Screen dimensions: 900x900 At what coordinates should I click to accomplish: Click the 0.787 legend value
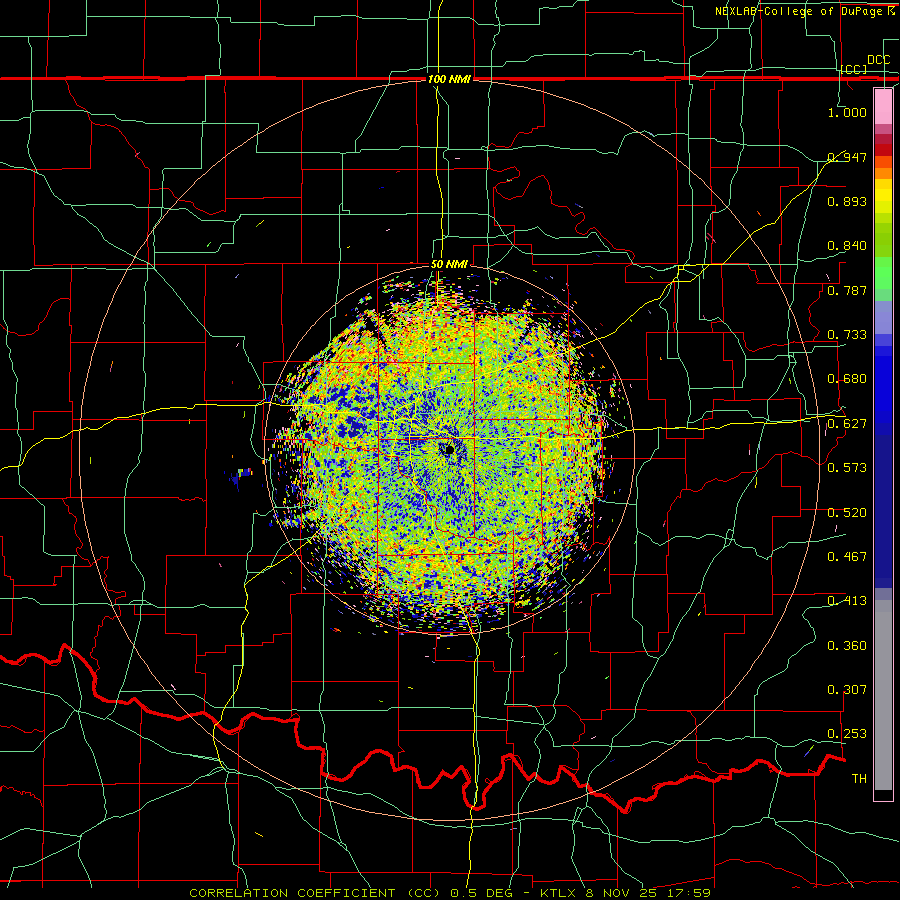[x=847, y=290]
